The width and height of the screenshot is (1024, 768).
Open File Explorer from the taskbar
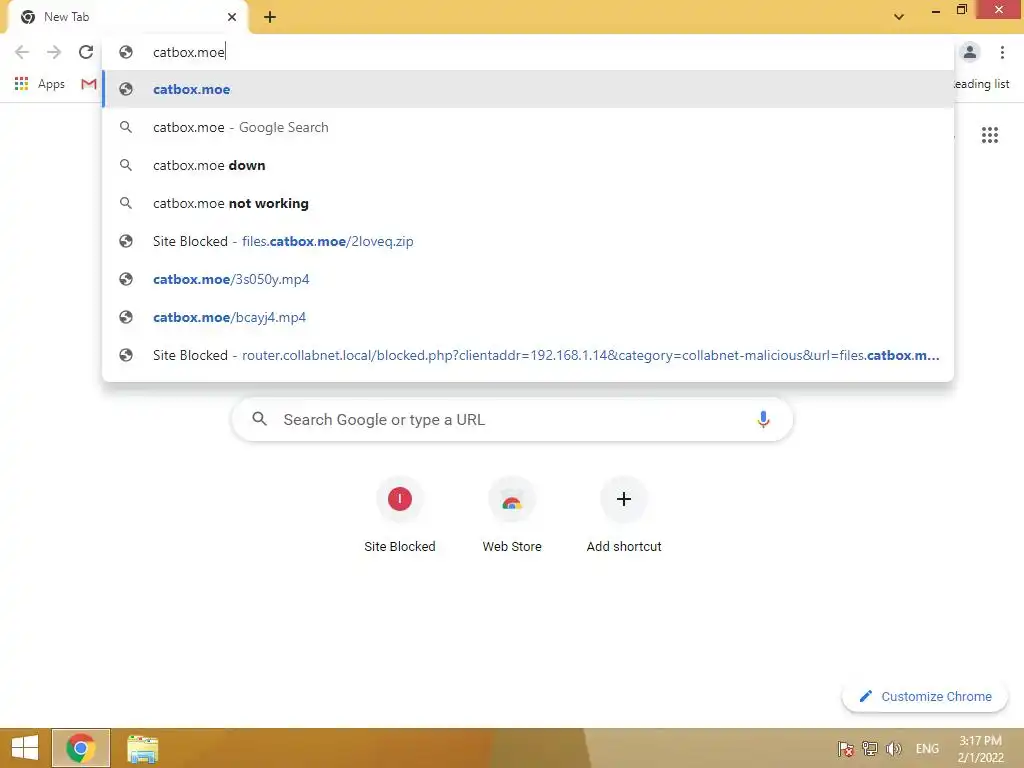tap(142, 748)
